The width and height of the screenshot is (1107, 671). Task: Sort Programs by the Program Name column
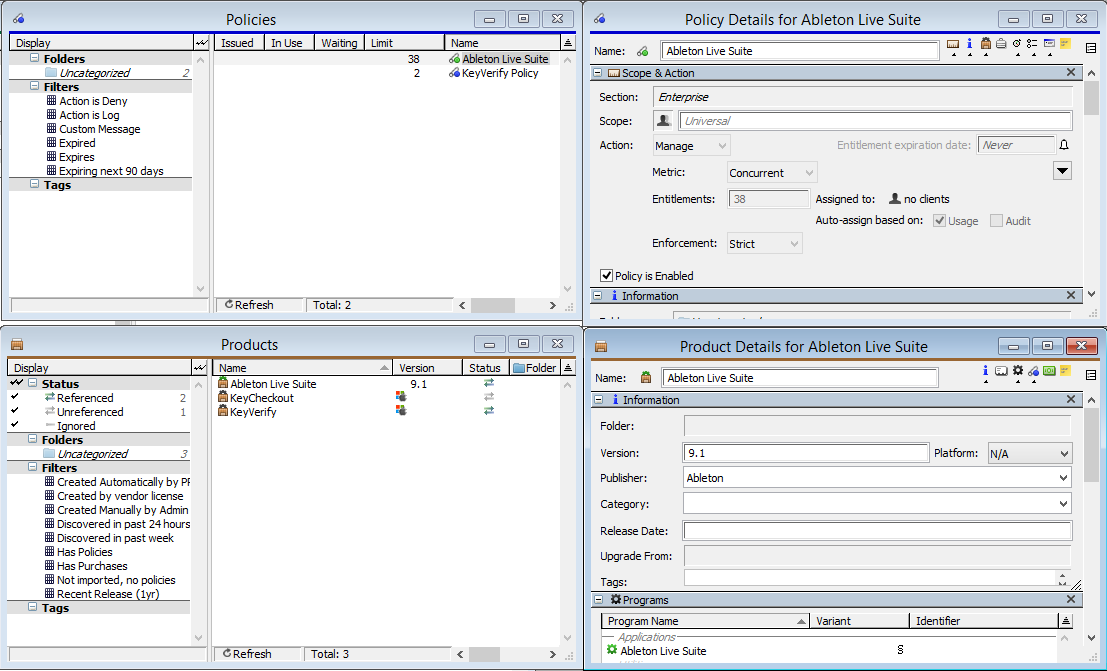pos(705,621)
